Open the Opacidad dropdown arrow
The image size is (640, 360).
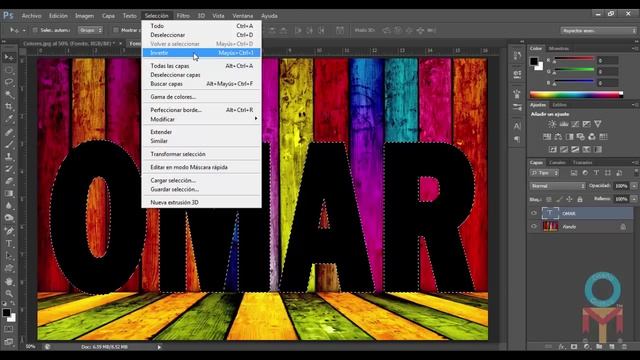[x=634, y=186]
